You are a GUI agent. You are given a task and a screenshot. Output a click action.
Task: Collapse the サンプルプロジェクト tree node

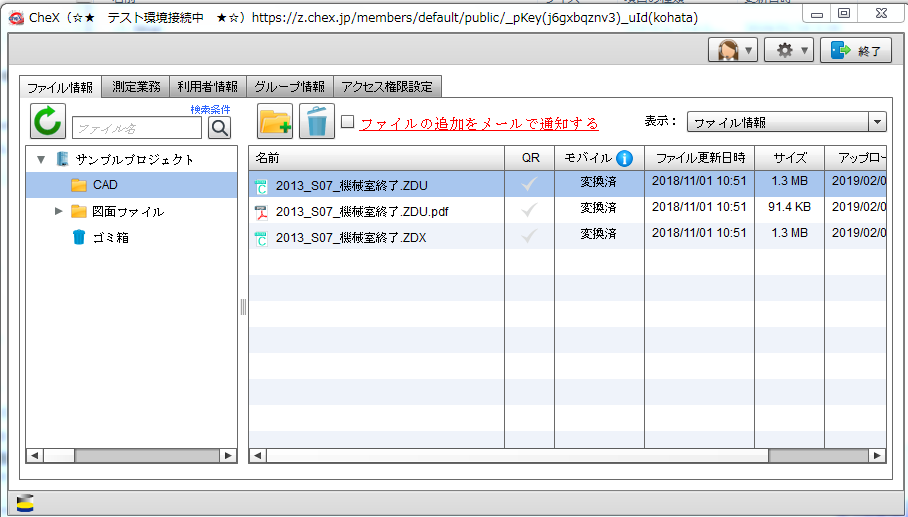41,159
